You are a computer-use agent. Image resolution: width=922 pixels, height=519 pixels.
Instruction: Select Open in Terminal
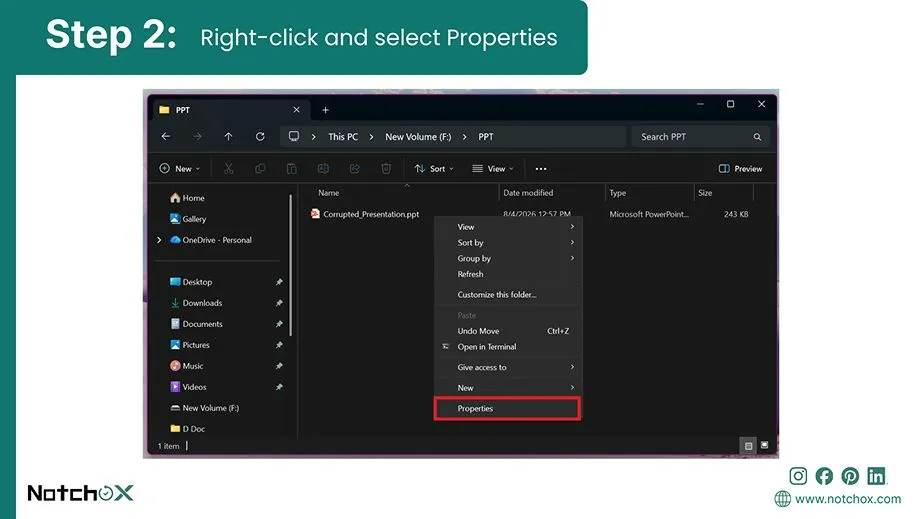tap(508, 347)
